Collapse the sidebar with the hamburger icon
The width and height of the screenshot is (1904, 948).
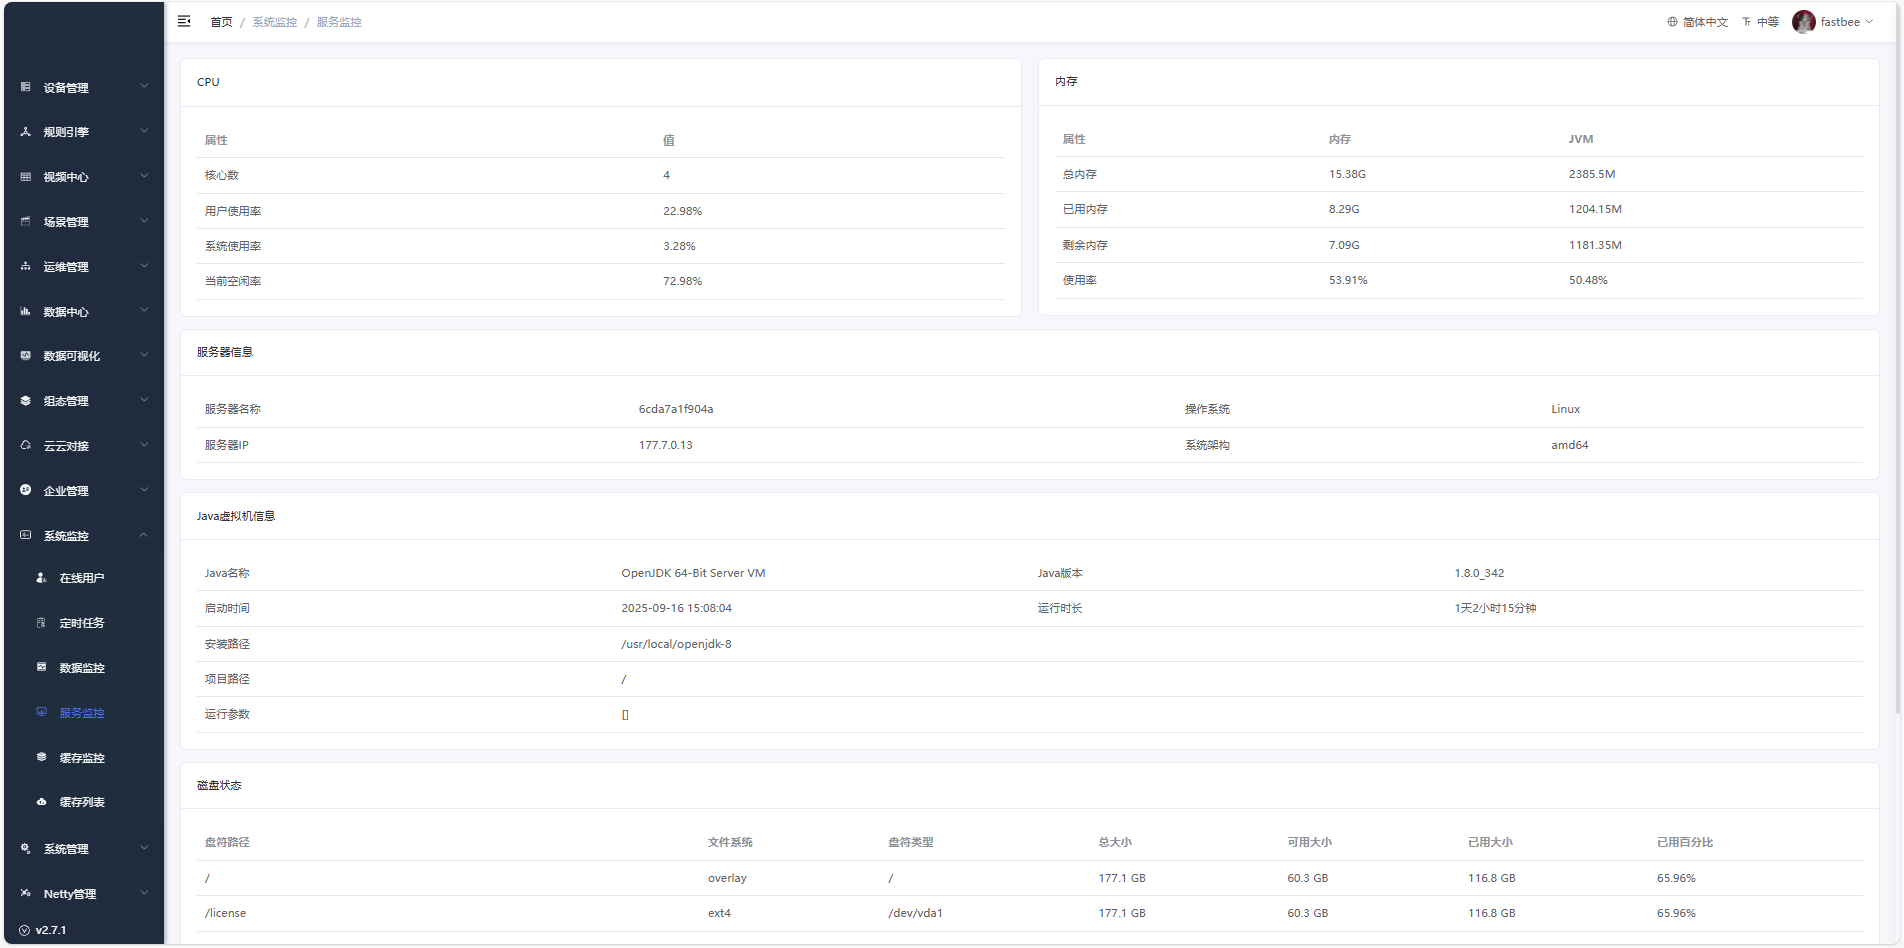[184, 21]
